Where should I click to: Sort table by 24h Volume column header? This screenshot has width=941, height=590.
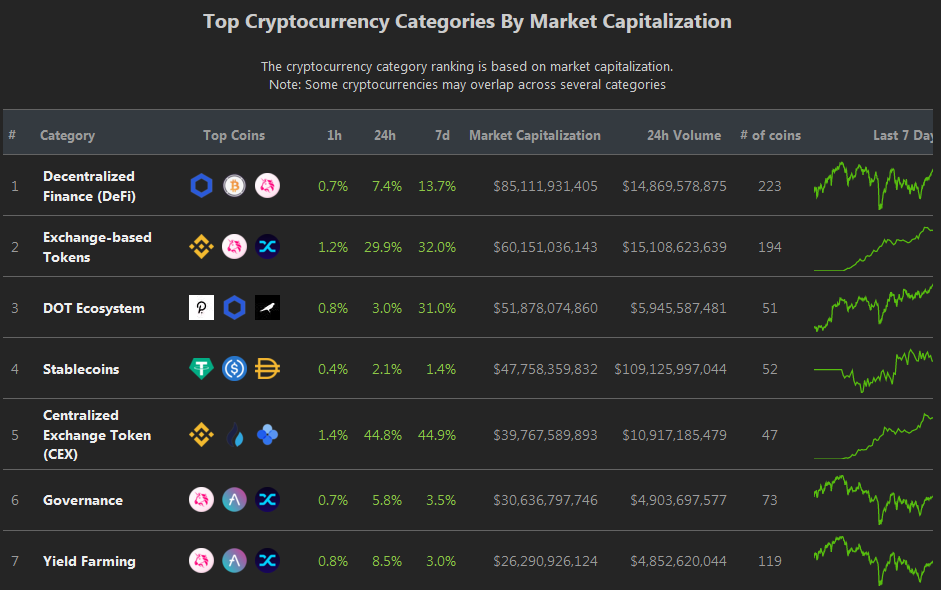(684, 135)
